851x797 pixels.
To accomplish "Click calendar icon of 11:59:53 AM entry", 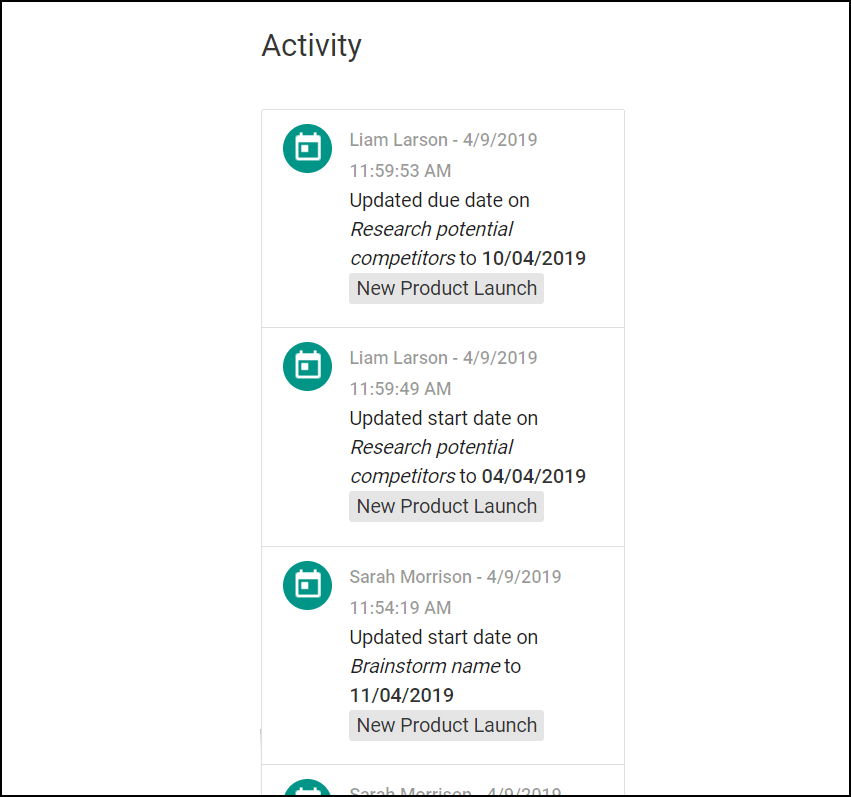I will tap(307, 149).
